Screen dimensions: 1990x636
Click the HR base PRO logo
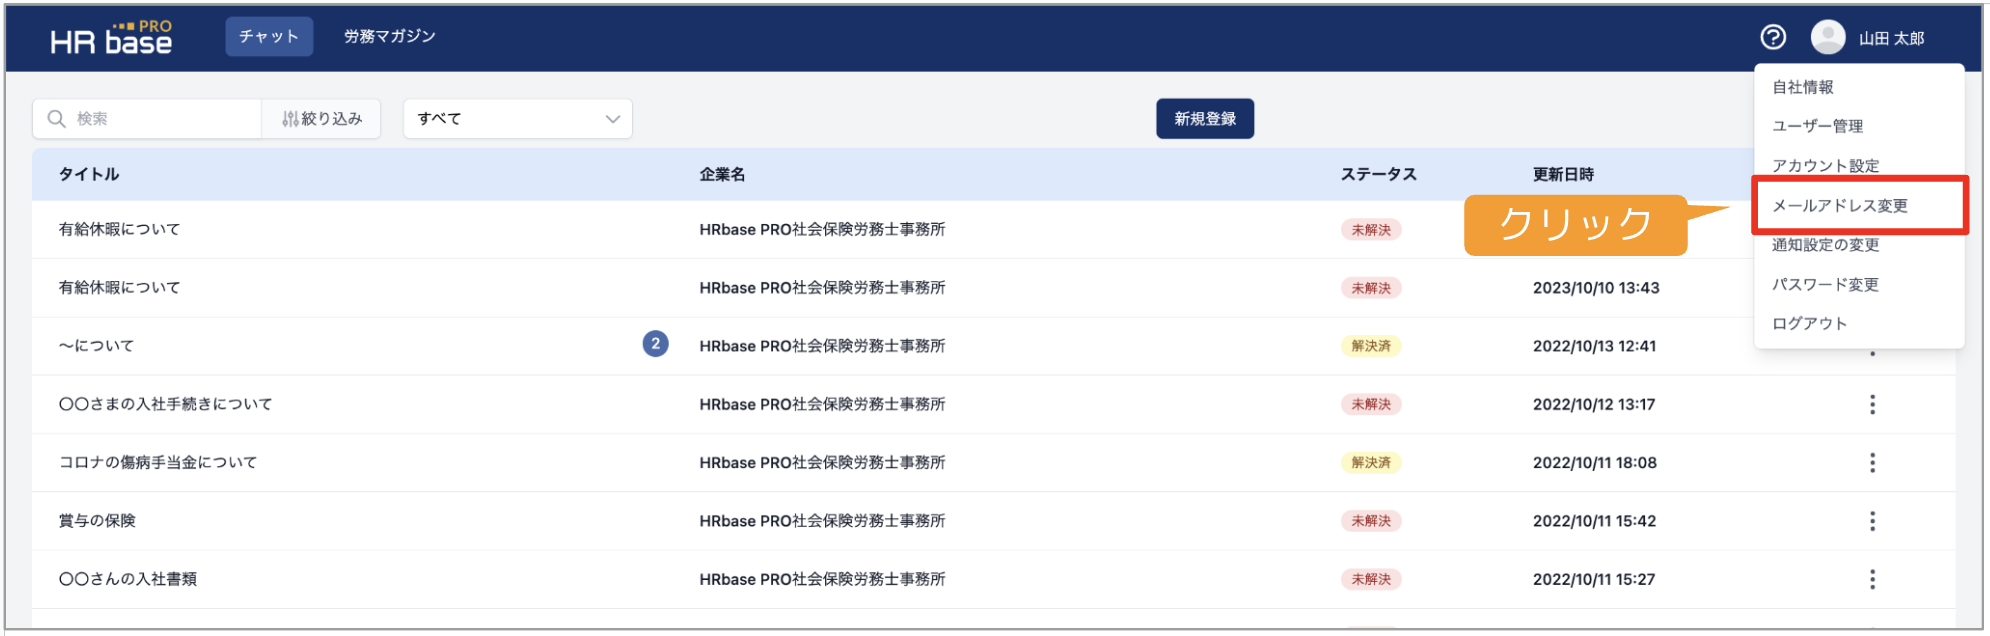111,38
